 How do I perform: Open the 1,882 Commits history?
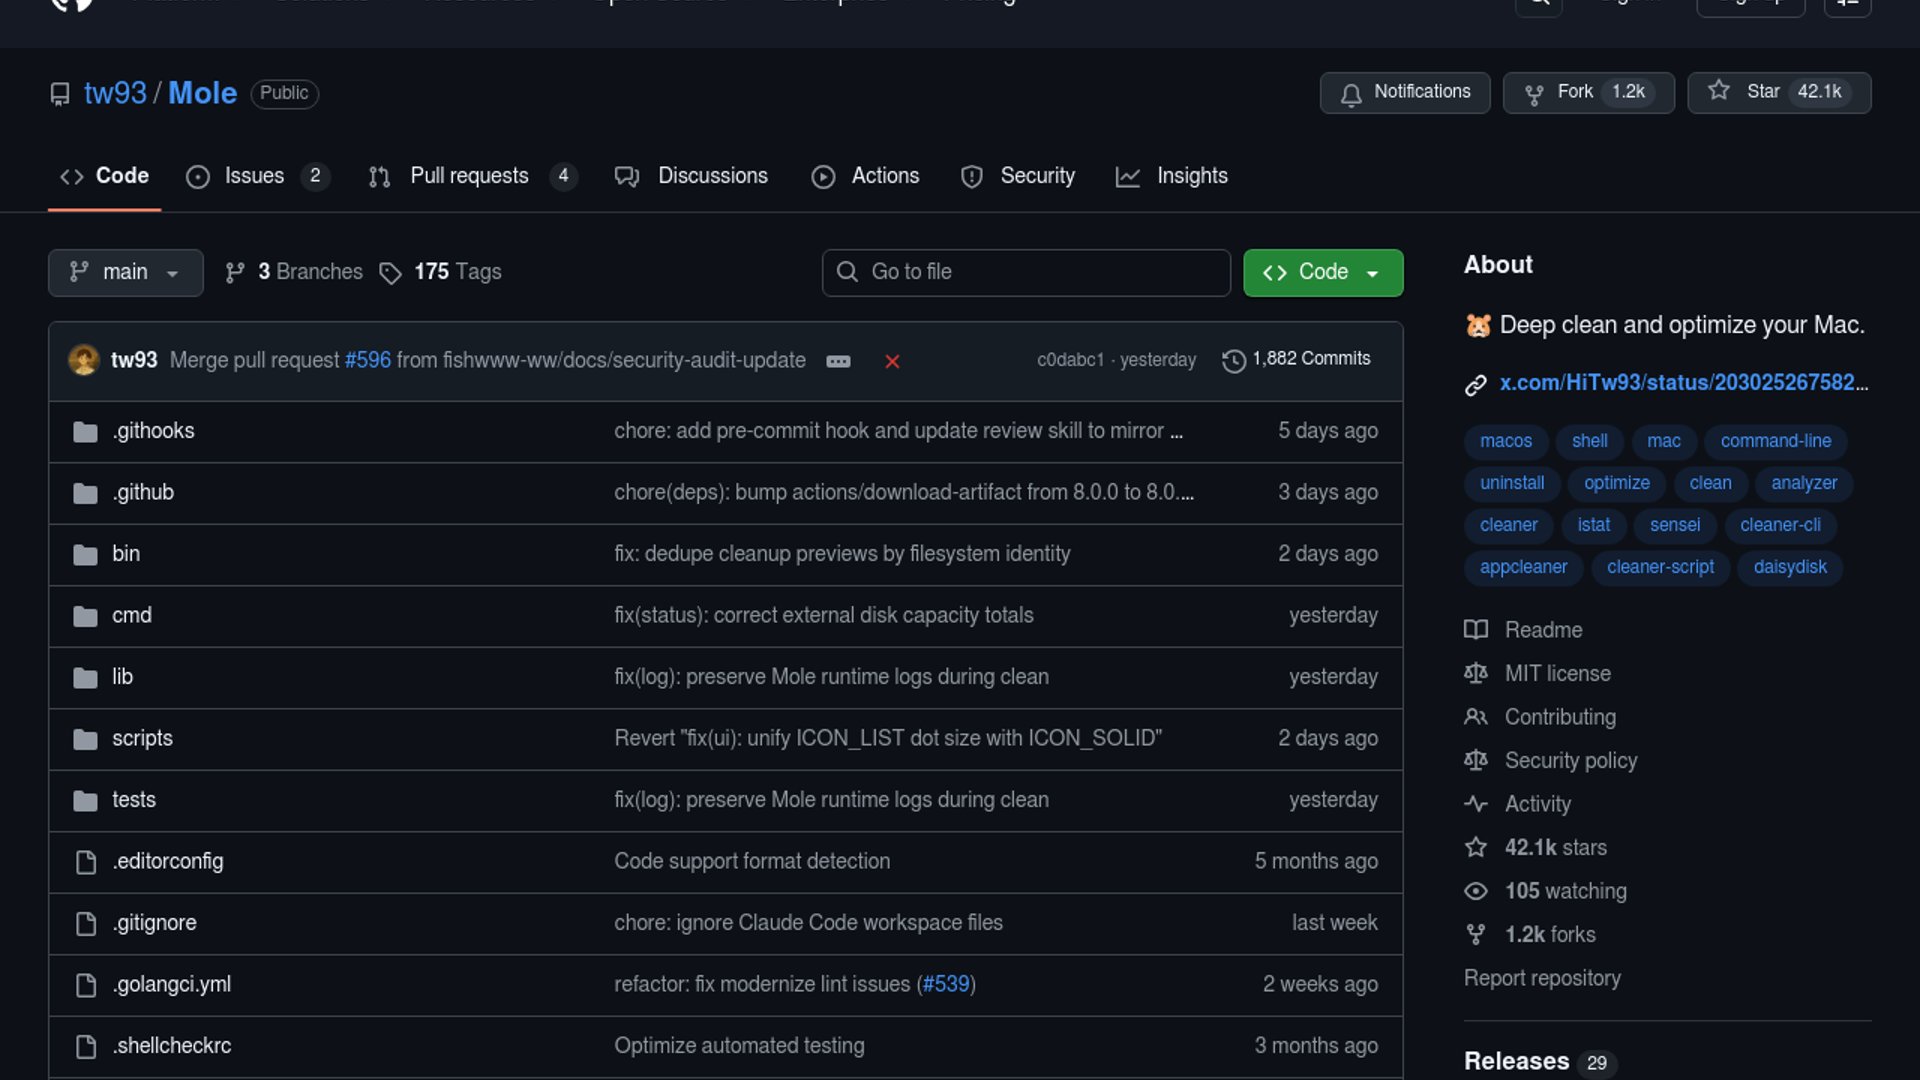point(1296,359)
